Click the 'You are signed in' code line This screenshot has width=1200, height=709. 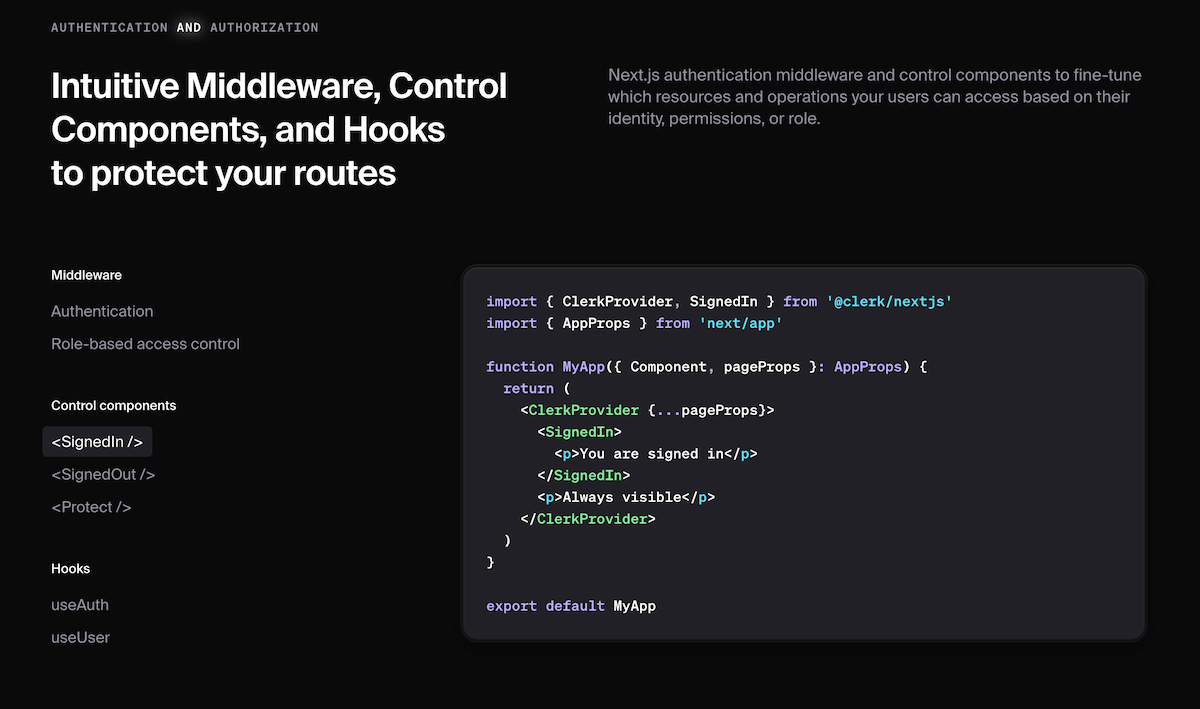(x=656, y=454)
